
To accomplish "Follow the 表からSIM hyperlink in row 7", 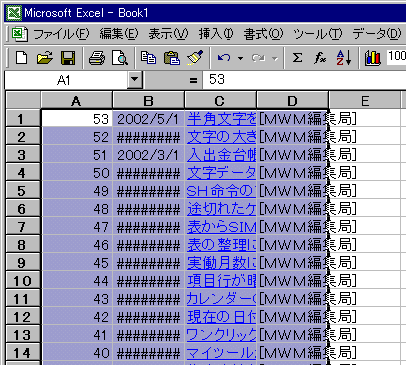I will tap(221, 227).
